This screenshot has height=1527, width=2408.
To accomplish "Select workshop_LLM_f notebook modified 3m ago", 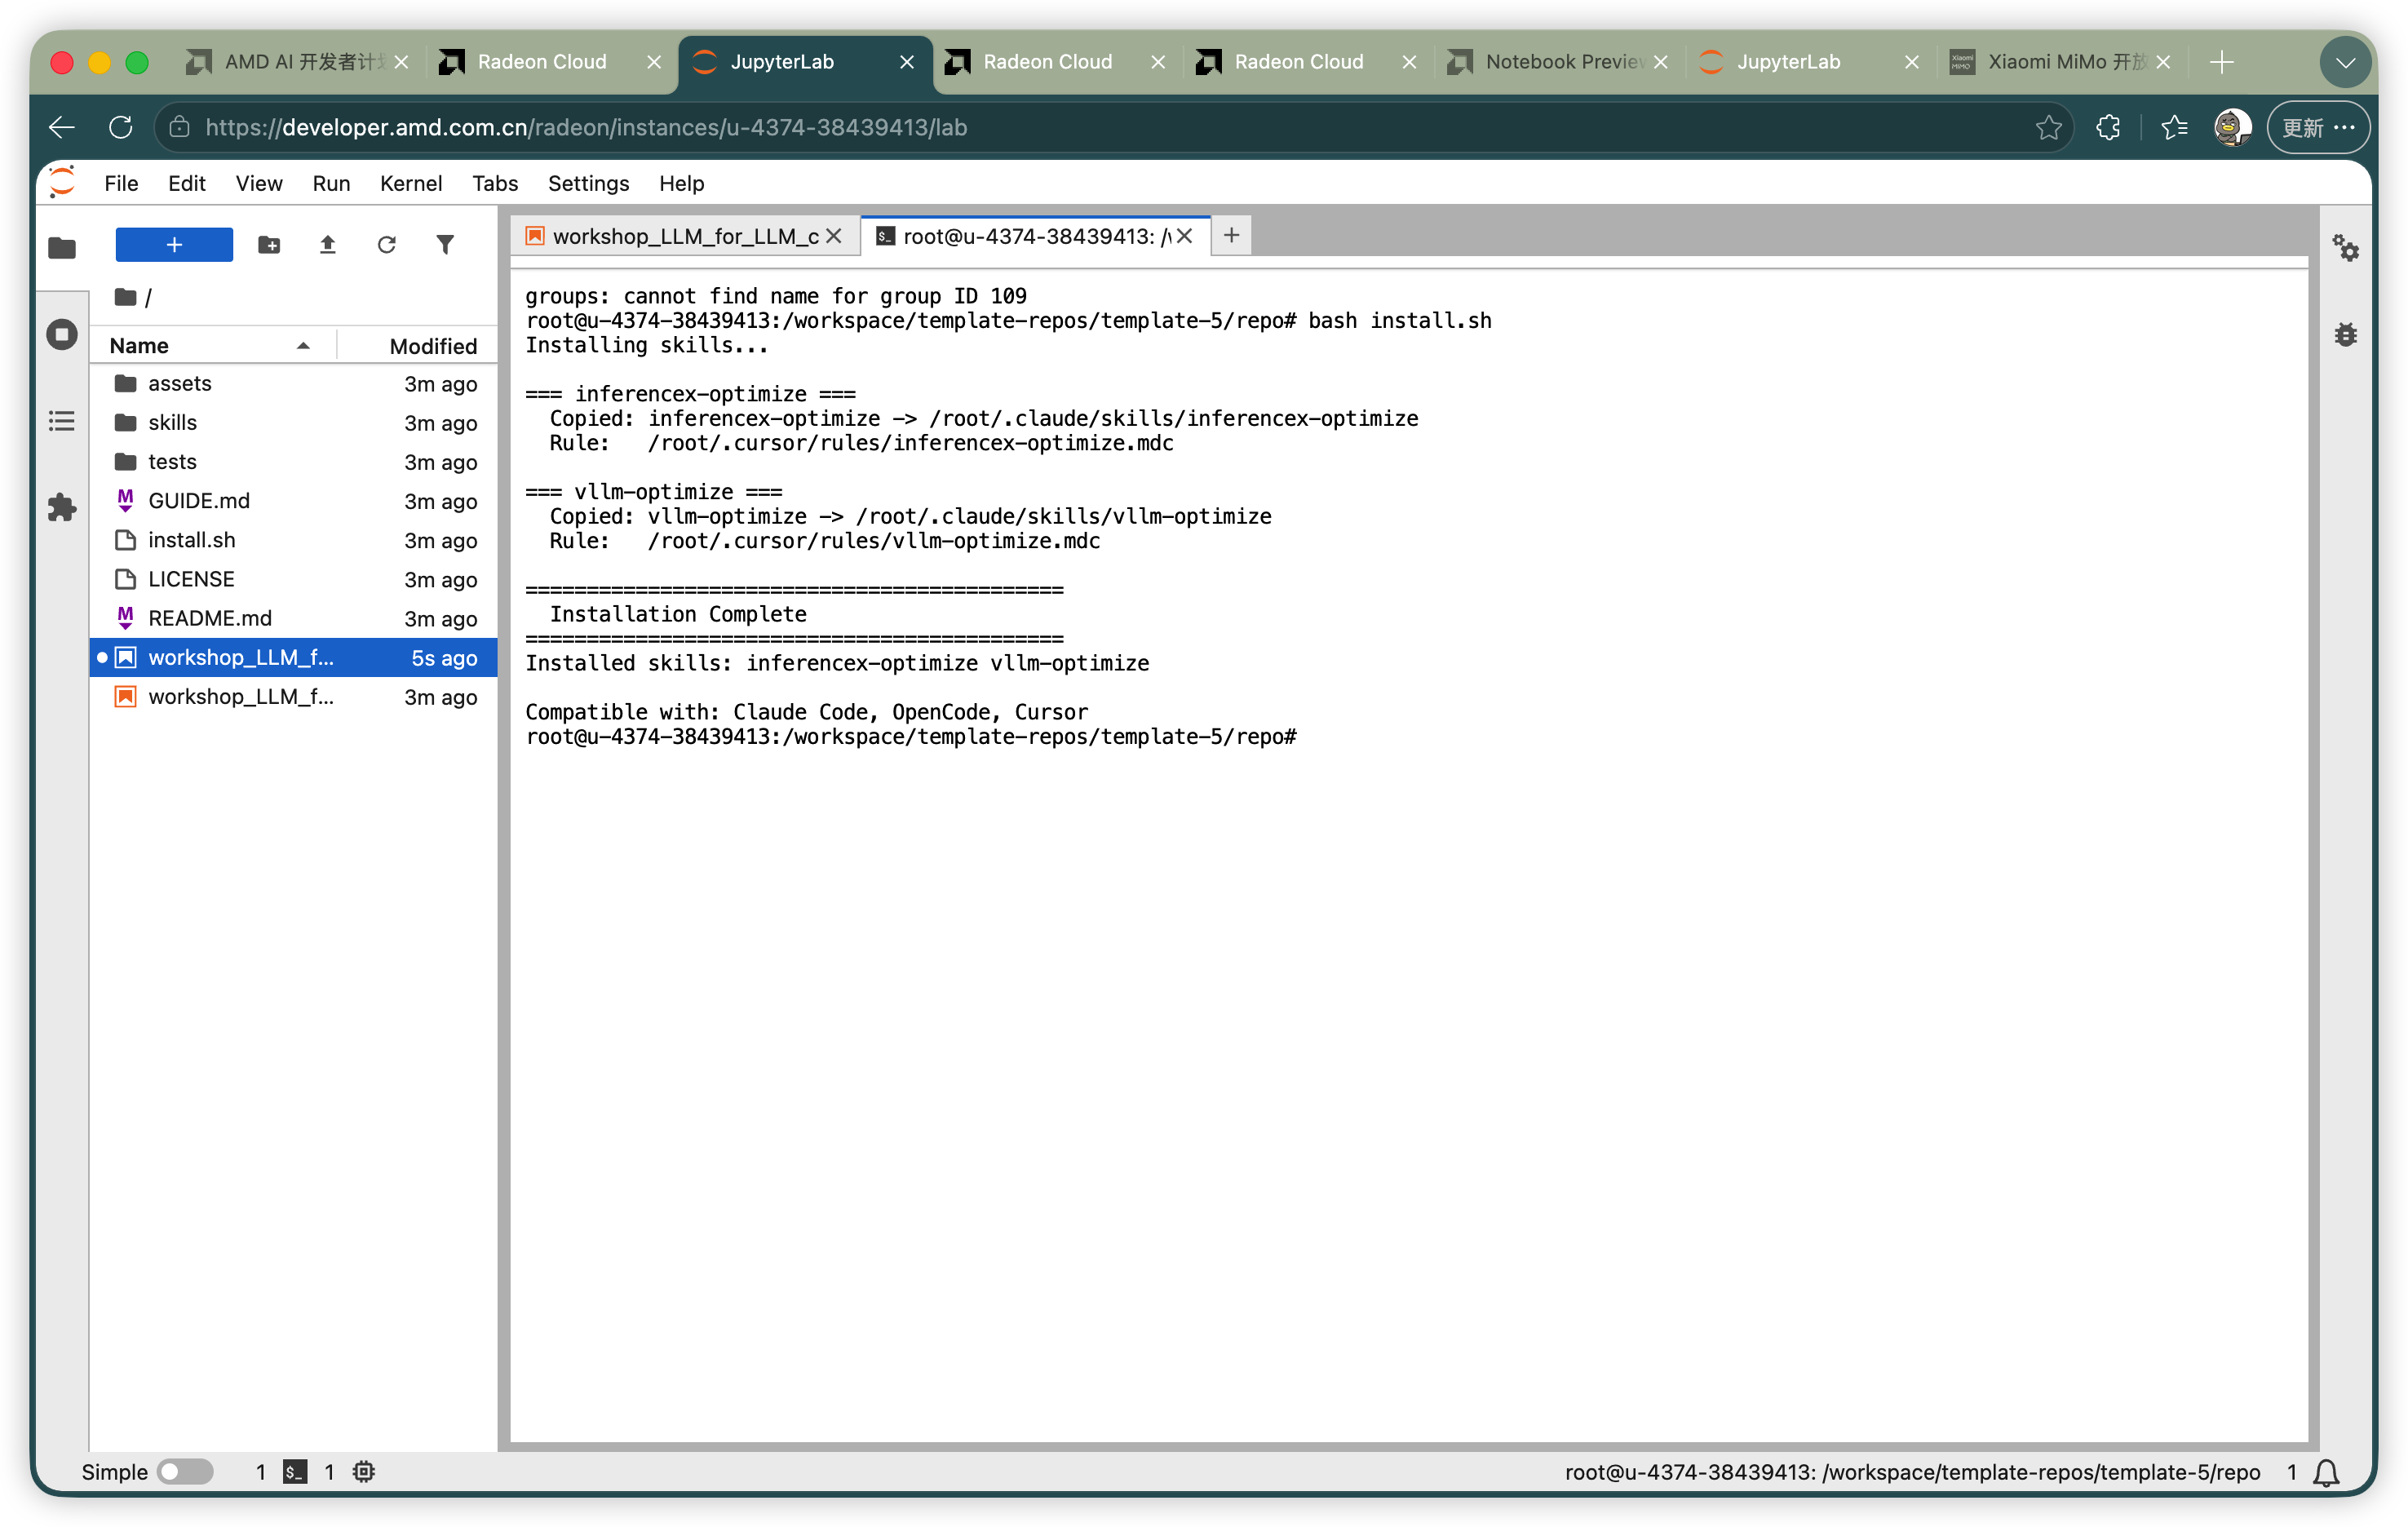I will click(293, 696).
